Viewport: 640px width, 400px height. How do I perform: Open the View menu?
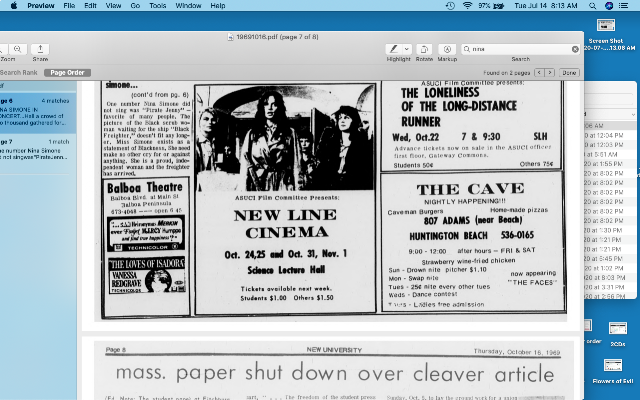pos(113,6)
